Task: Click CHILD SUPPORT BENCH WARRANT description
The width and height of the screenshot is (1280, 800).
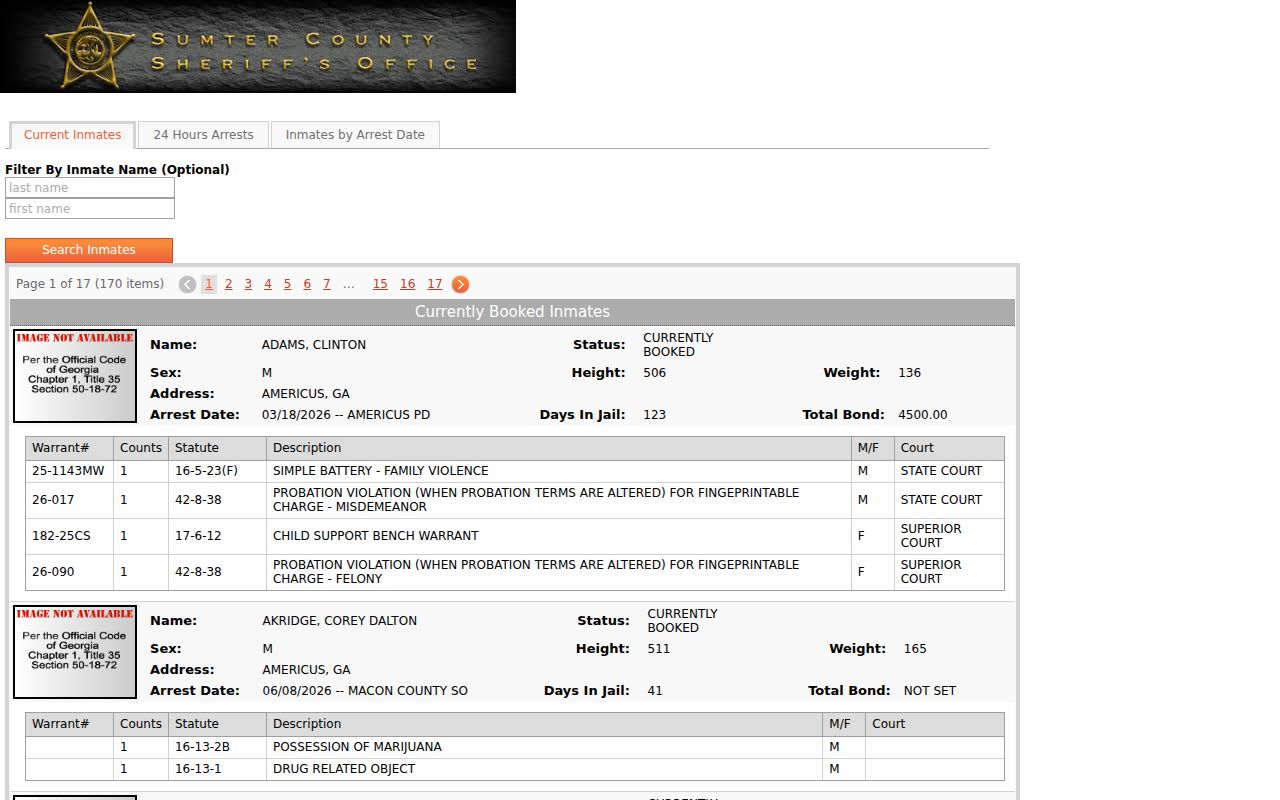Action: coord(376,536)
